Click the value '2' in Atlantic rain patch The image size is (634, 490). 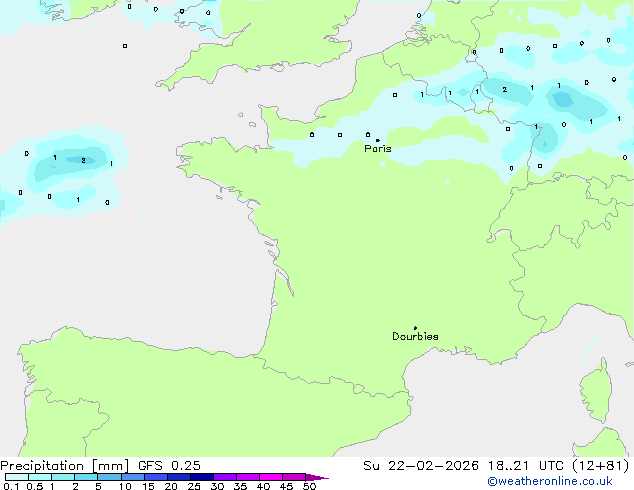[83, 161]
